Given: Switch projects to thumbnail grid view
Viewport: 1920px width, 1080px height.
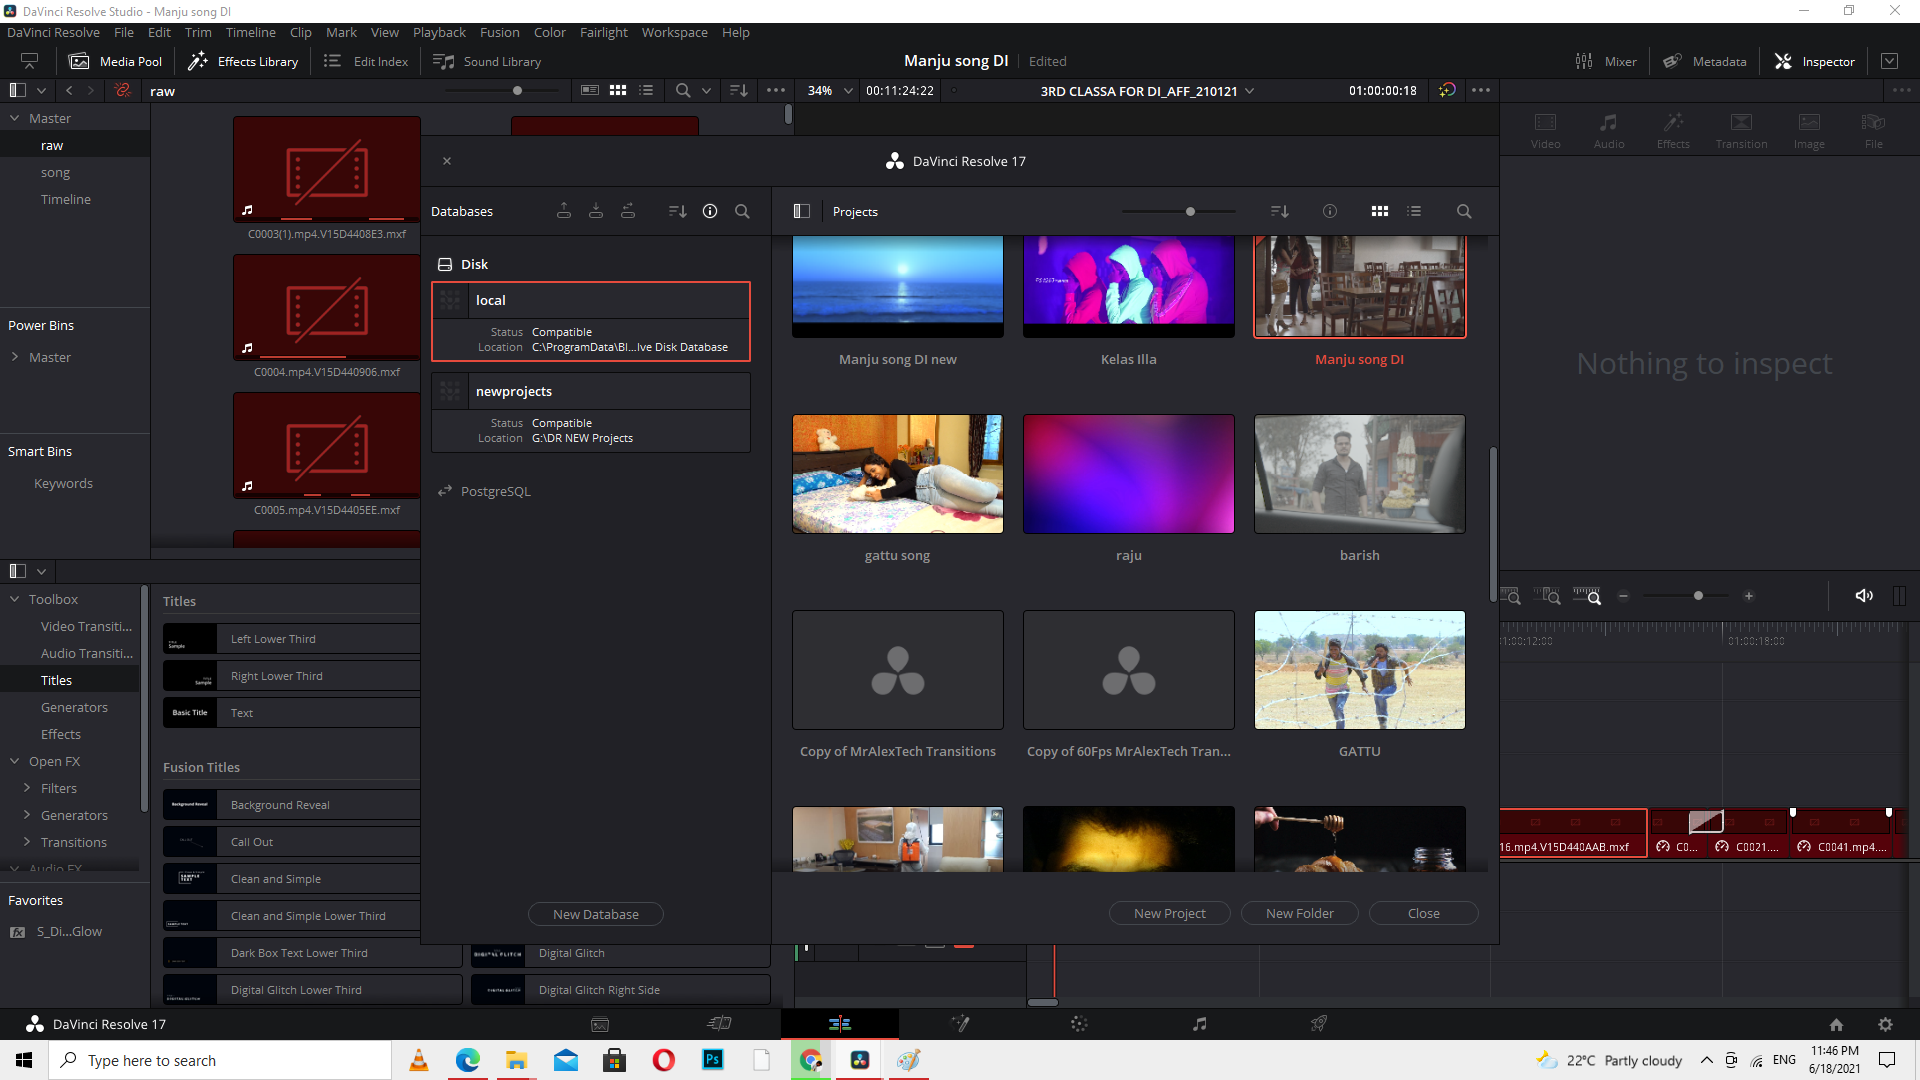Looking at the screenshot, I should pos(1380,211).
